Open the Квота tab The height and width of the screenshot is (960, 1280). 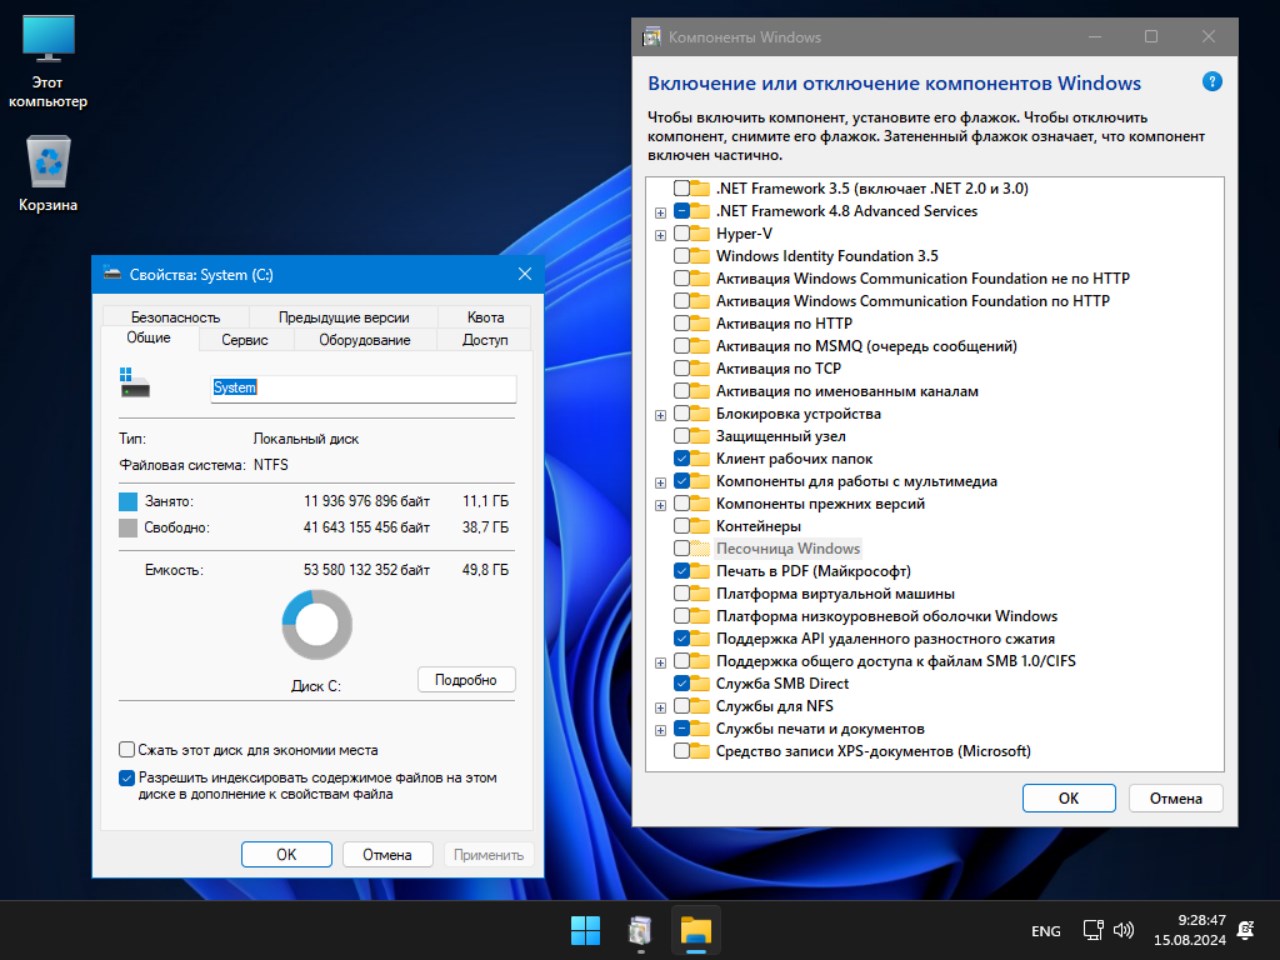485,317
